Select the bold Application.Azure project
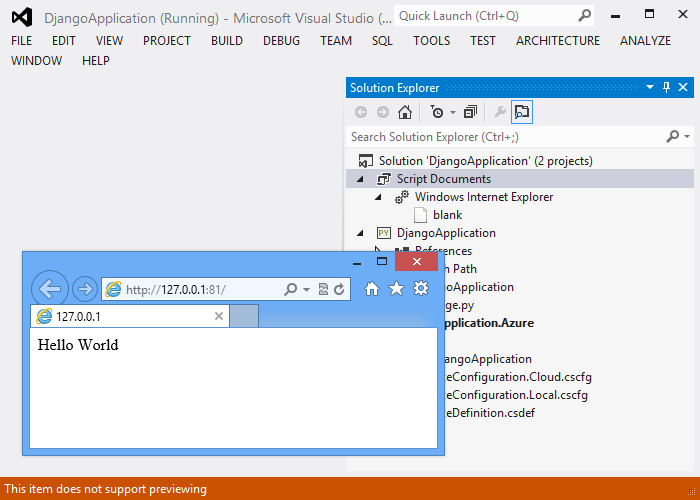Screen dimensions: 700x500 [x=489, y=323]
